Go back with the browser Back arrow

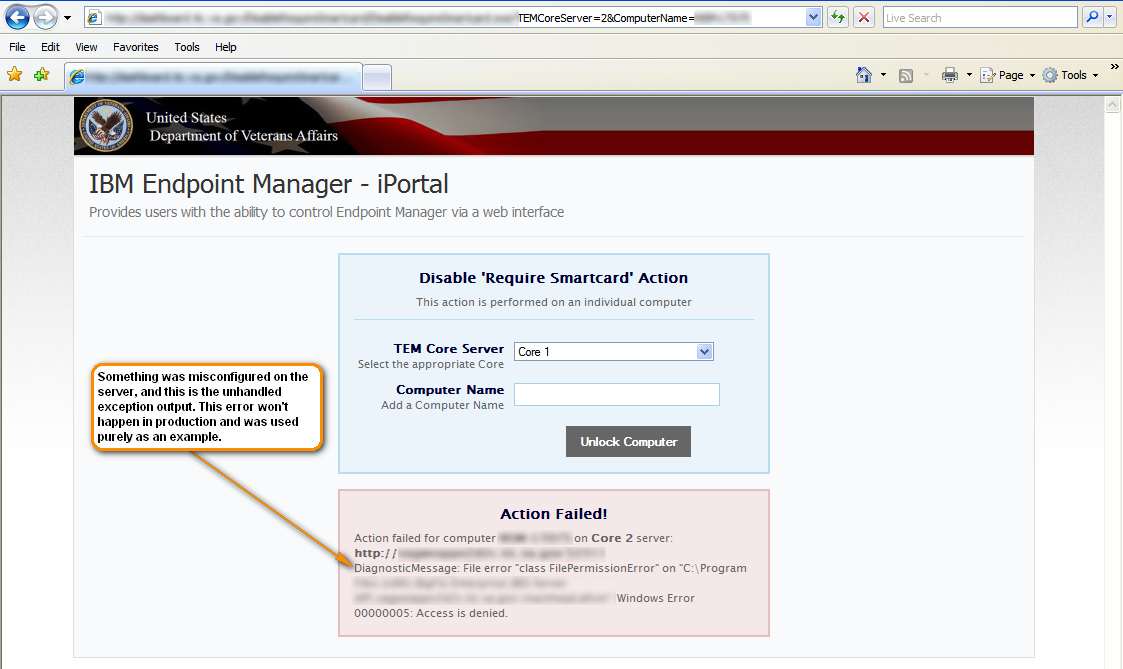(x=17, y=17)
